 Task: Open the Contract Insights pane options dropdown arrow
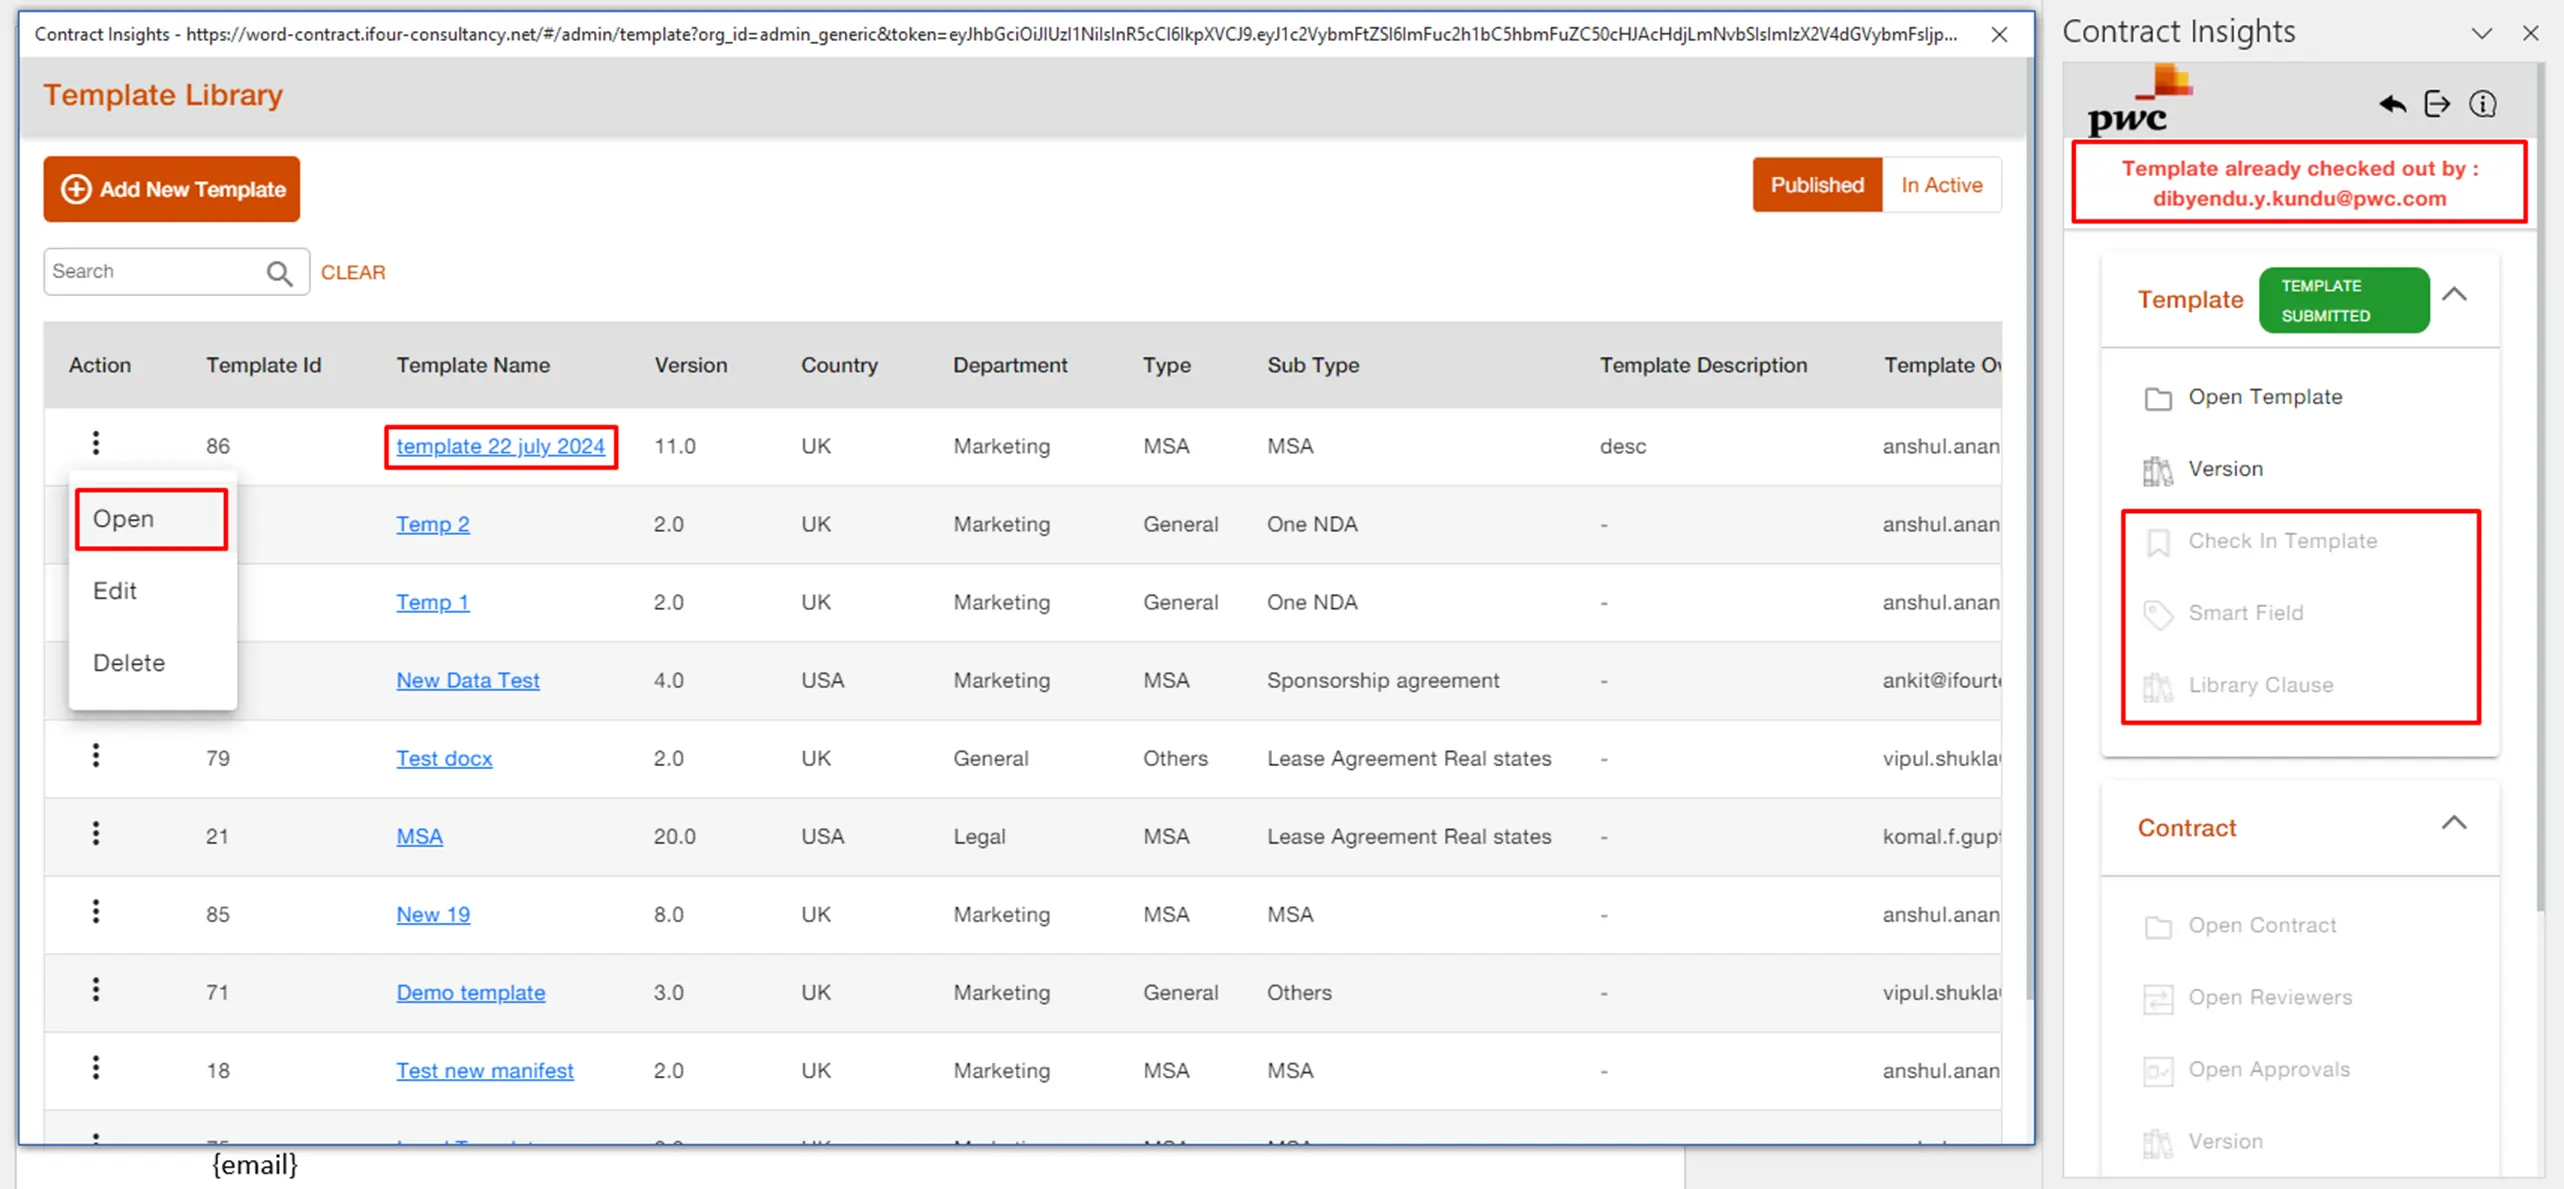[x=2481, y=33]
